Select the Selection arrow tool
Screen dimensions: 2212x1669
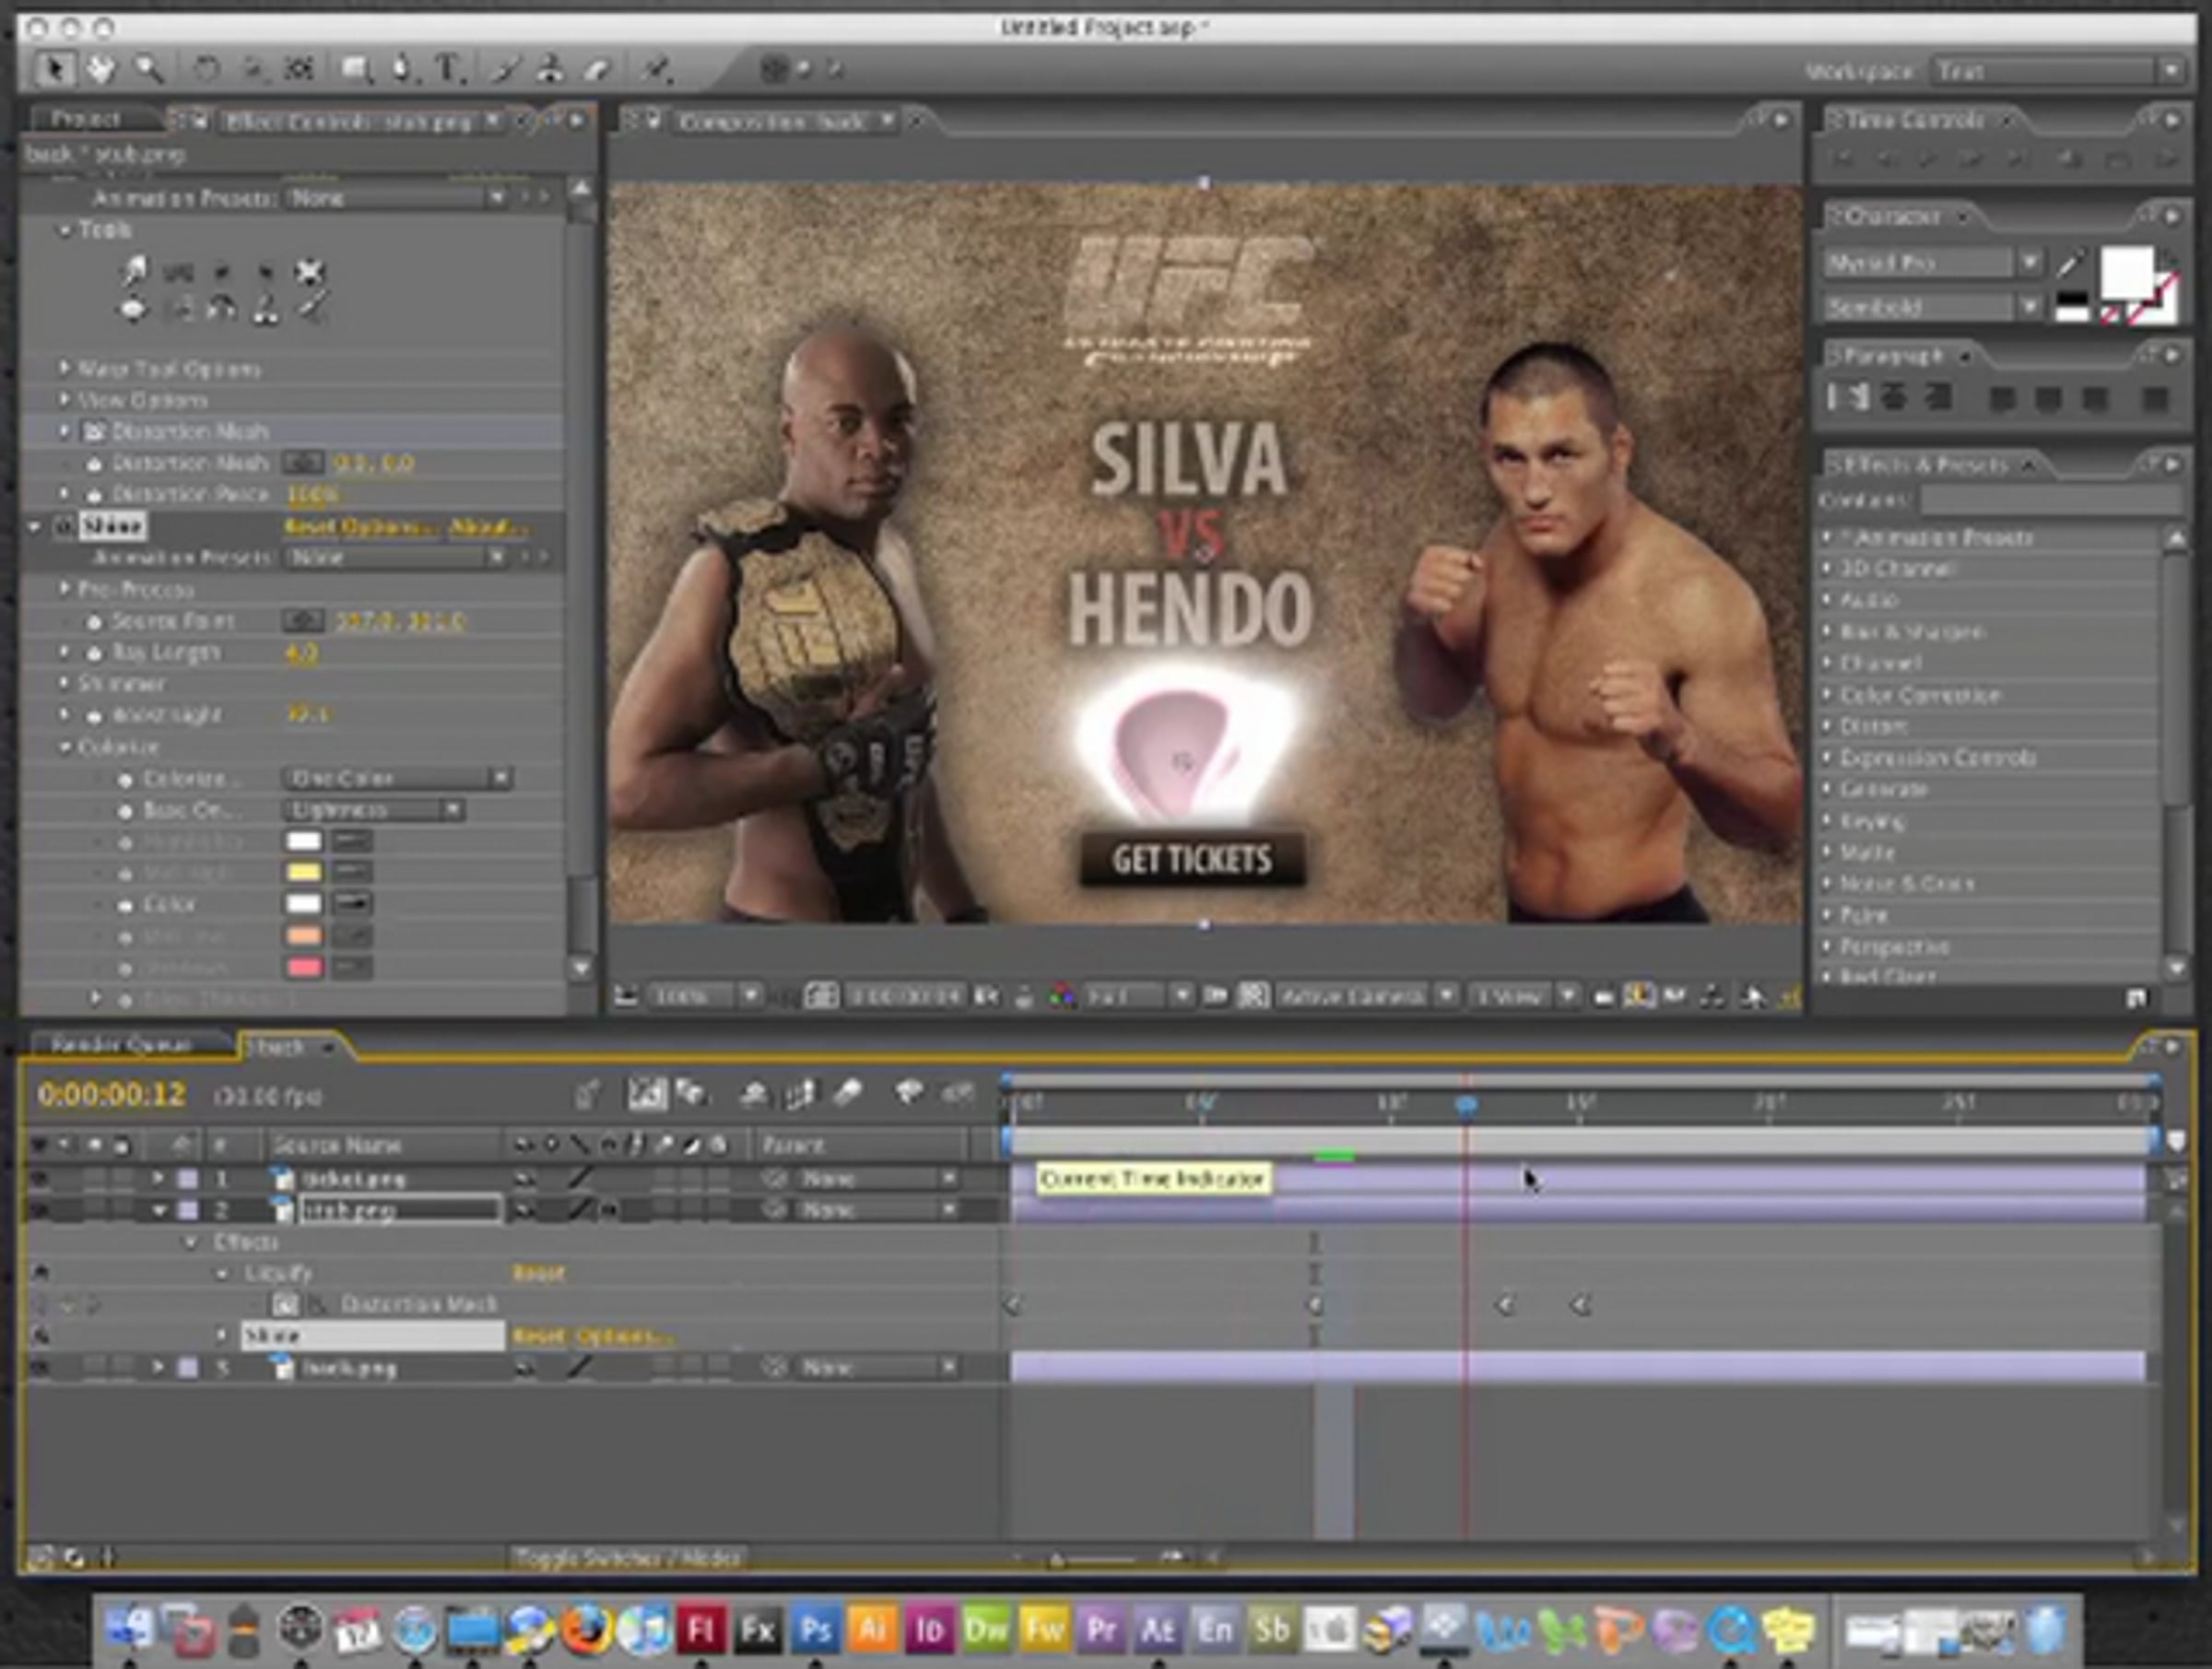[x=55, y=69]
